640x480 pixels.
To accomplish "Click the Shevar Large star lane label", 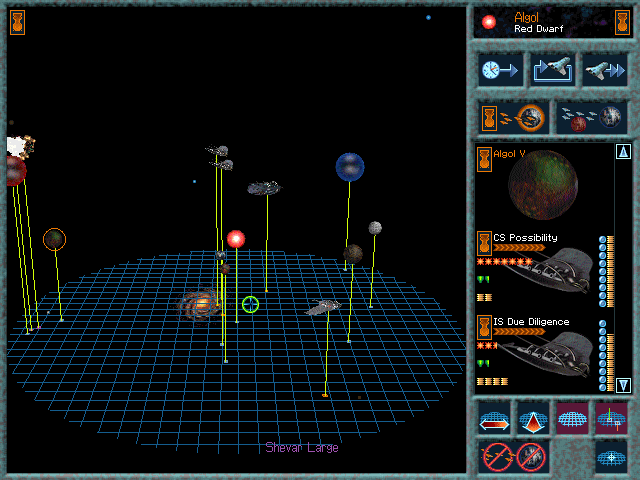I will coord(302,448).
